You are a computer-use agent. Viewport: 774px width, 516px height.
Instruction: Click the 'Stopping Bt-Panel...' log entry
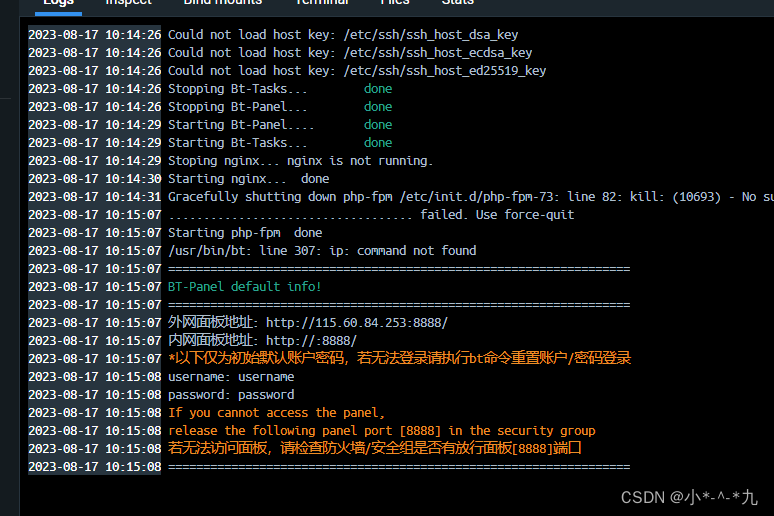[x=237, y=107]
